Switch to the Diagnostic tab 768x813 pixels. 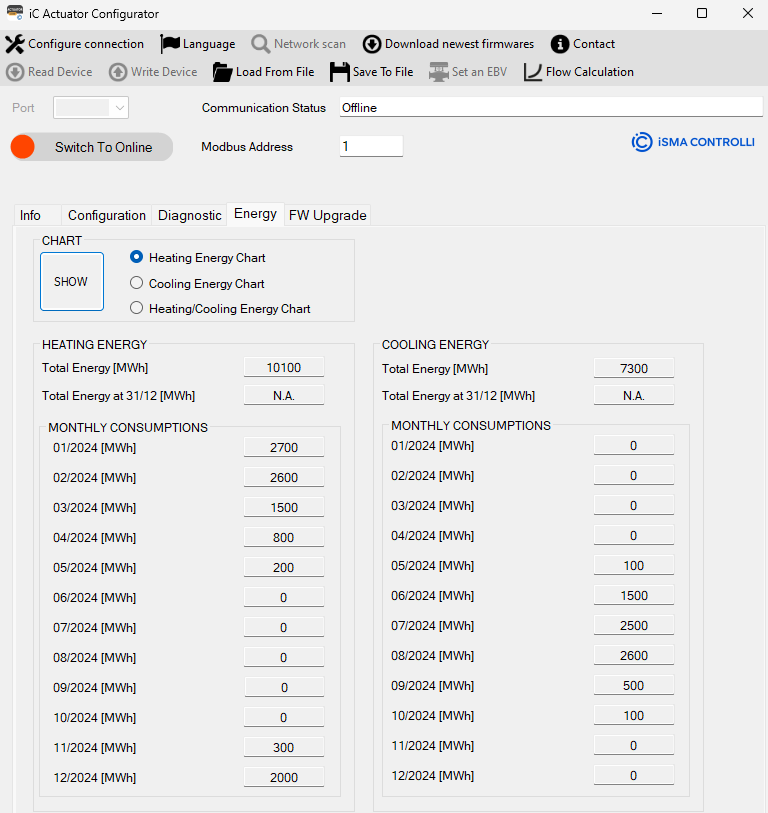coord(190,215)
